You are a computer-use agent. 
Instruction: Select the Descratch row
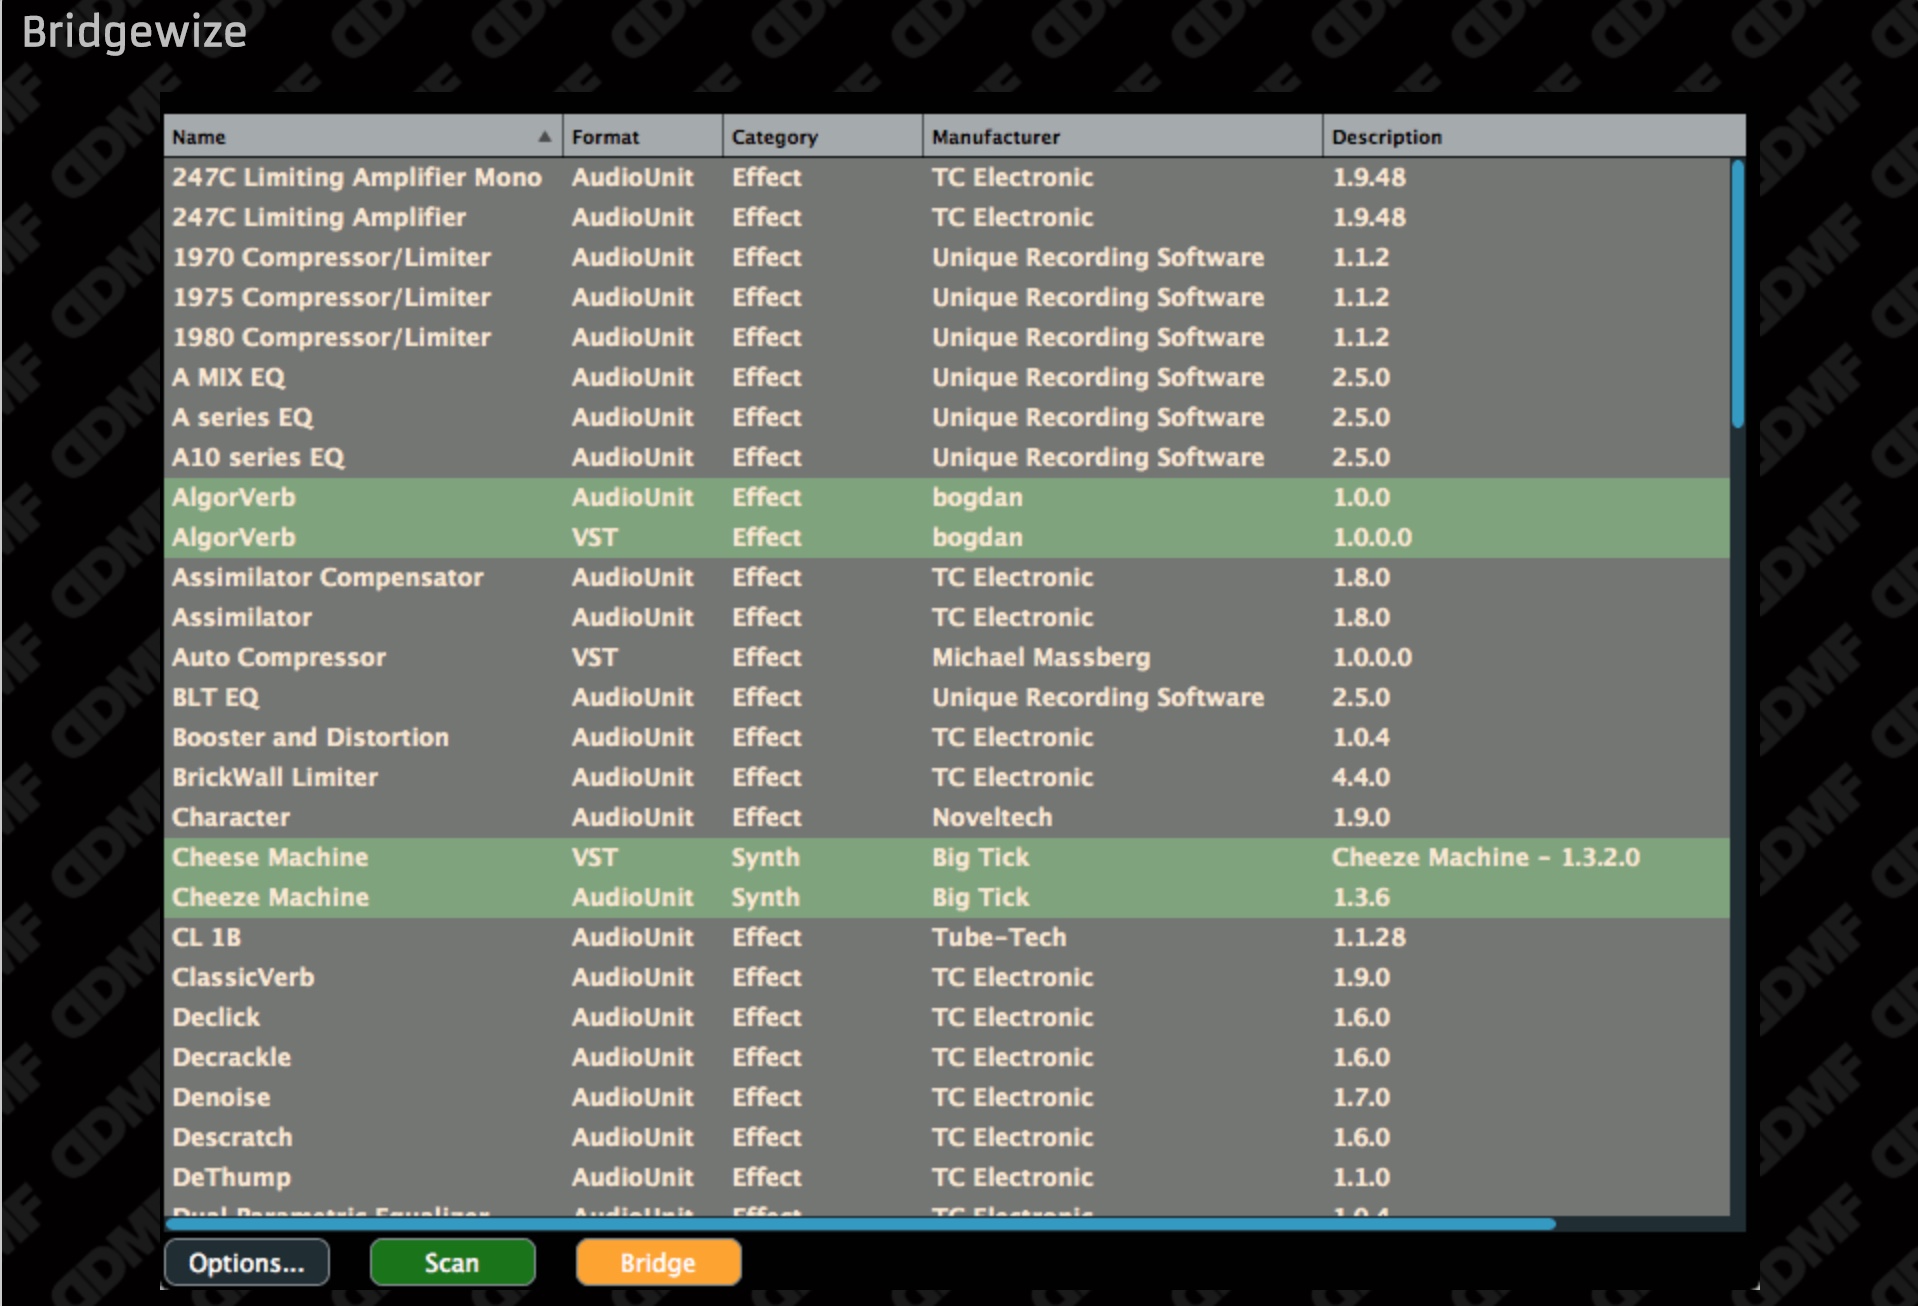(x=947, y=1137)
